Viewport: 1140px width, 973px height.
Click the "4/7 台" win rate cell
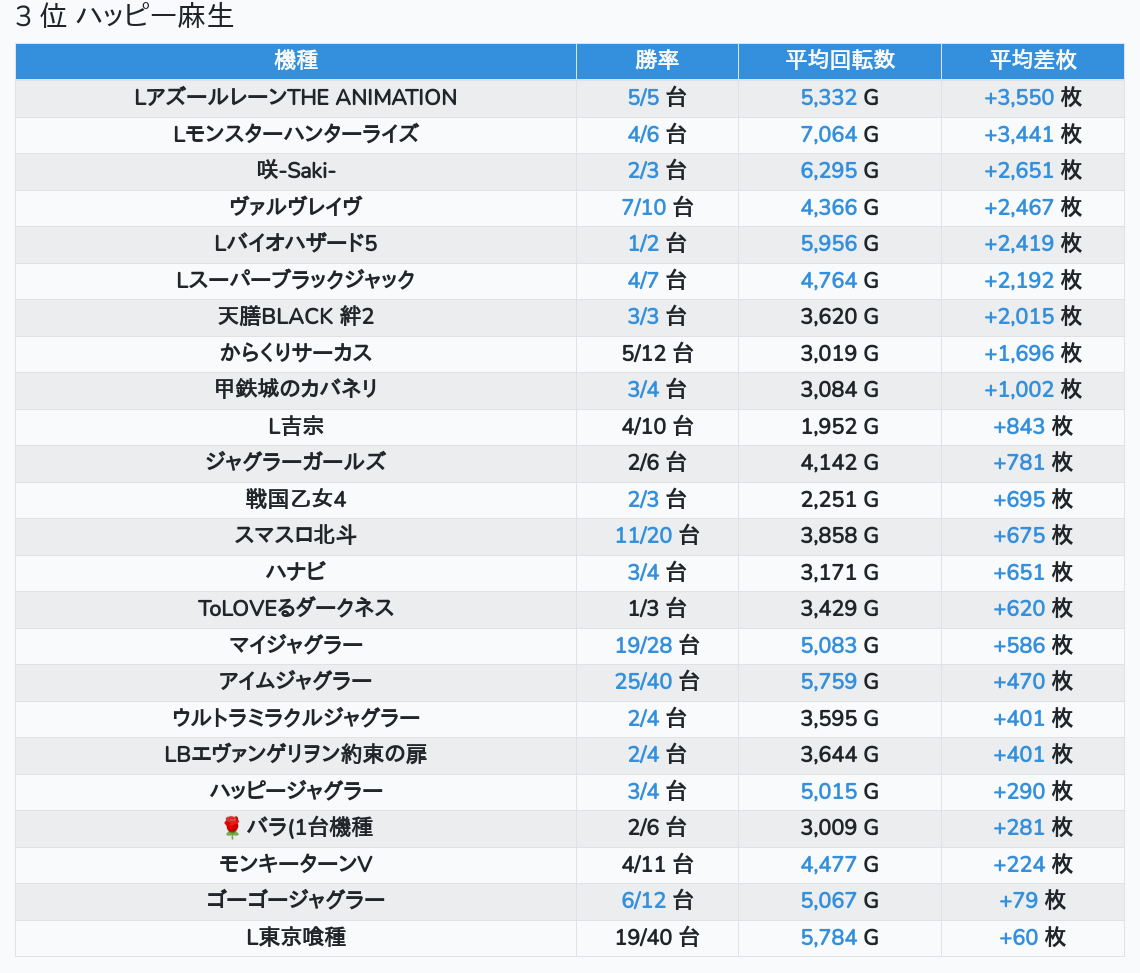click(x=657, y=280)
